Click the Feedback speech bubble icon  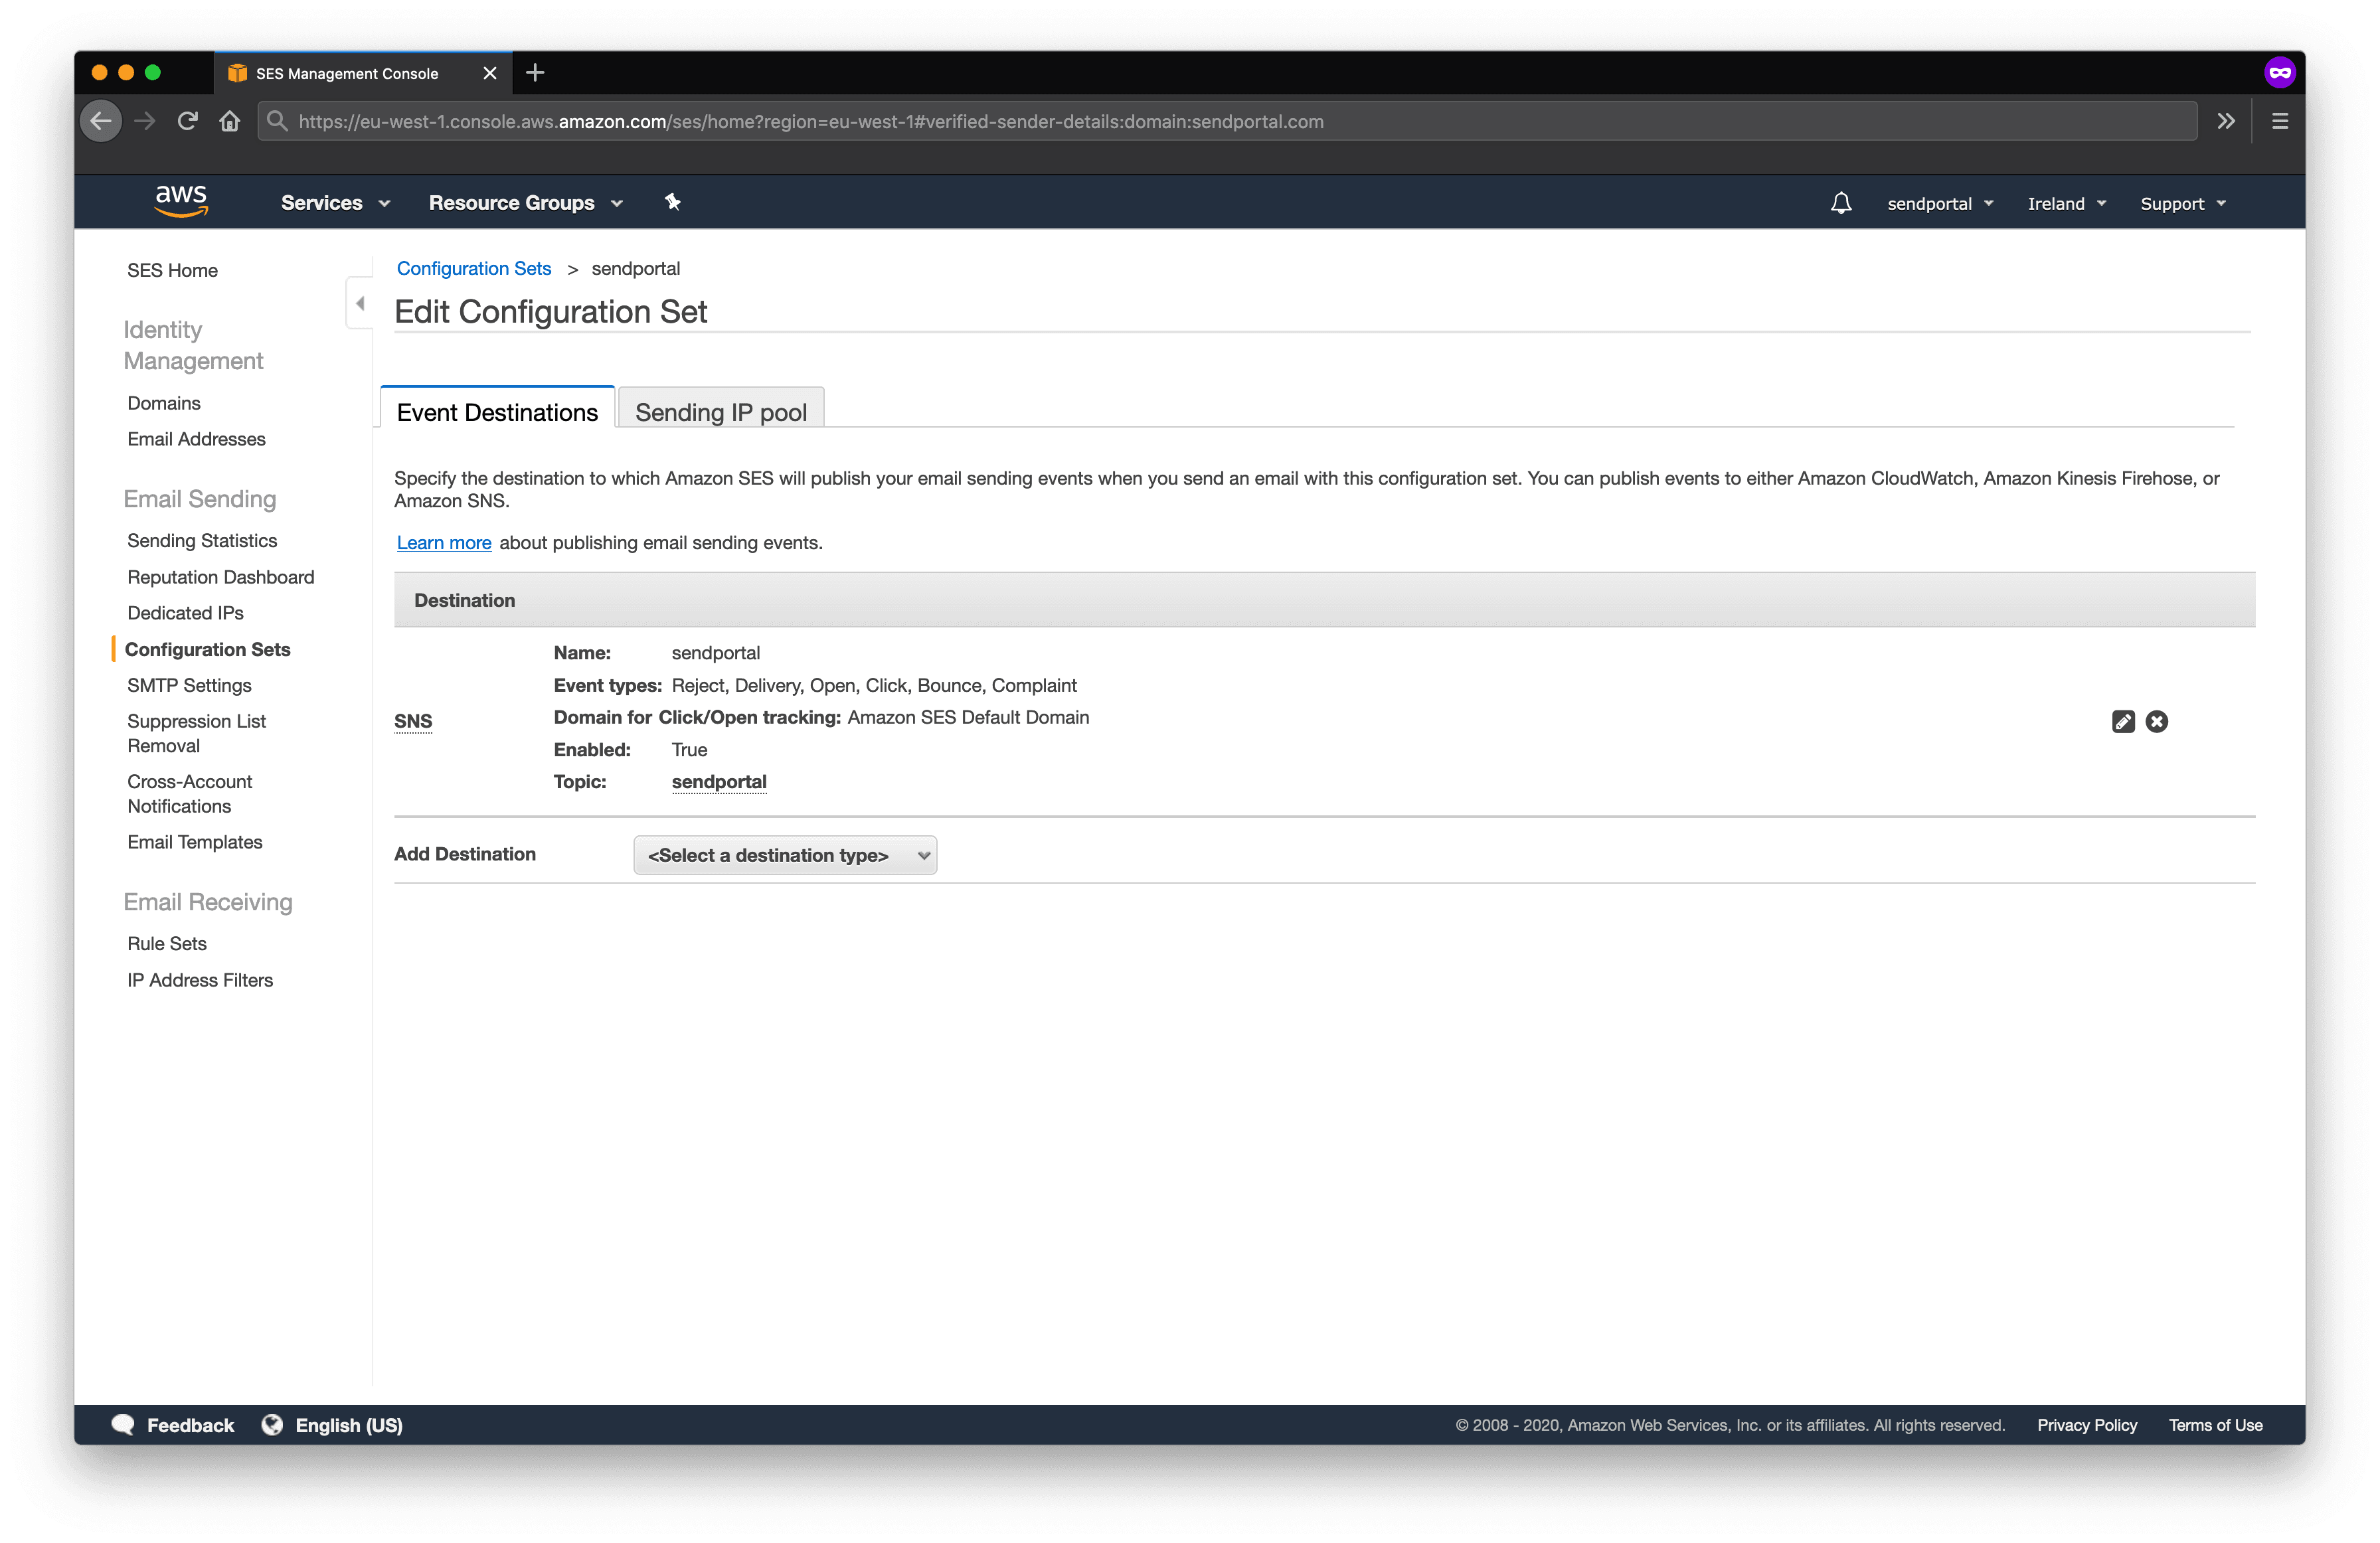click(123, 1424)
